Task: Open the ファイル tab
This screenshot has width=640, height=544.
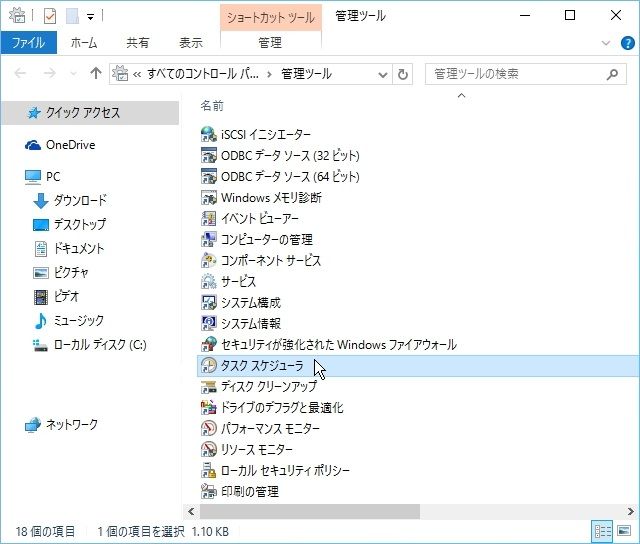Action: (x=29, y=43)
